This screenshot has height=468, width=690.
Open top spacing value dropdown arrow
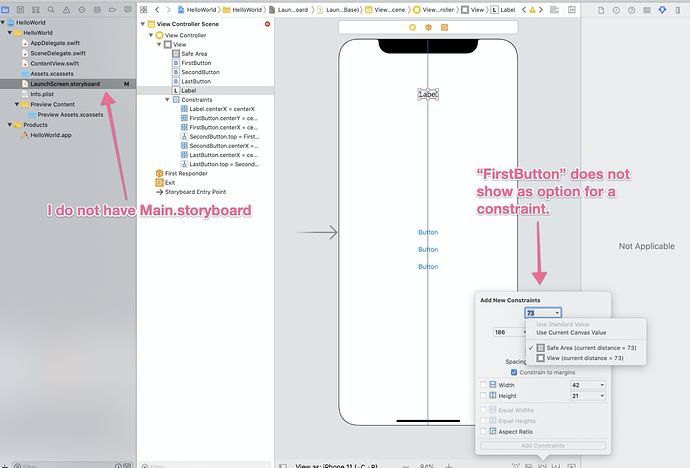tap(557, 313)
